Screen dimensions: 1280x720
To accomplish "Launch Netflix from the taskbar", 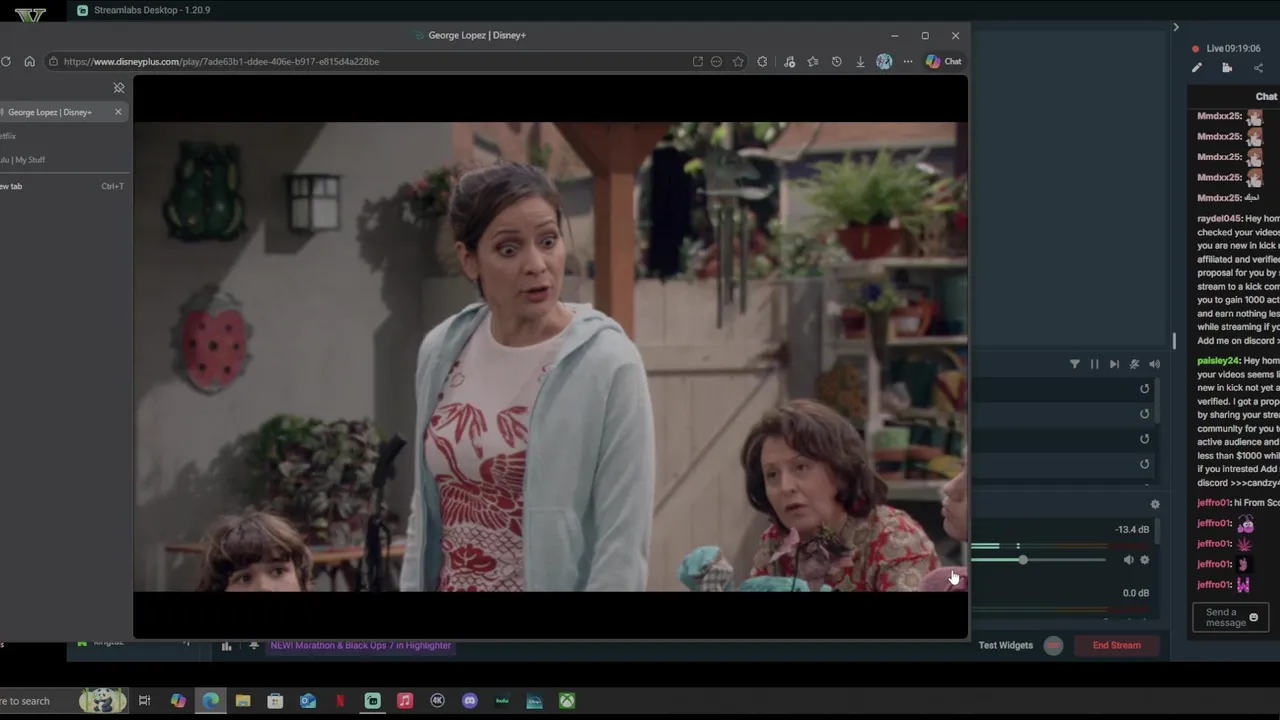I will pyautogui.click(x=340, y=701).
